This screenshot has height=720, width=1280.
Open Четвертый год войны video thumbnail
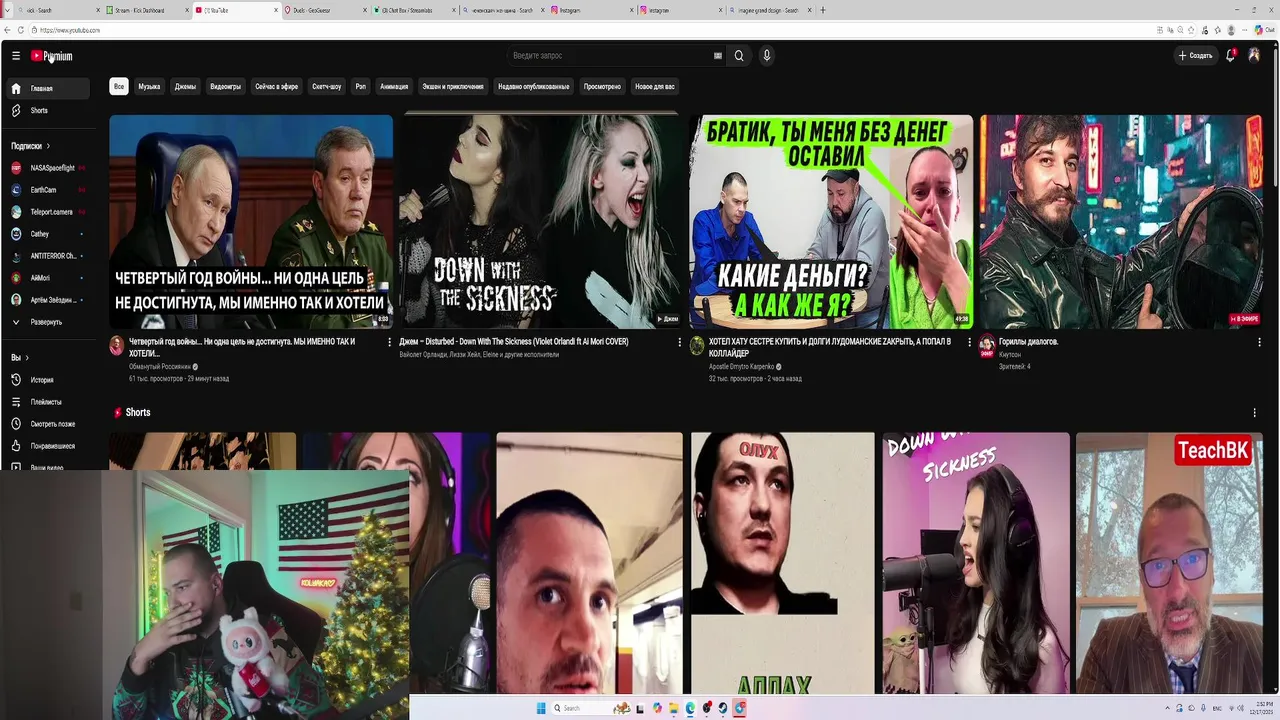251,221
